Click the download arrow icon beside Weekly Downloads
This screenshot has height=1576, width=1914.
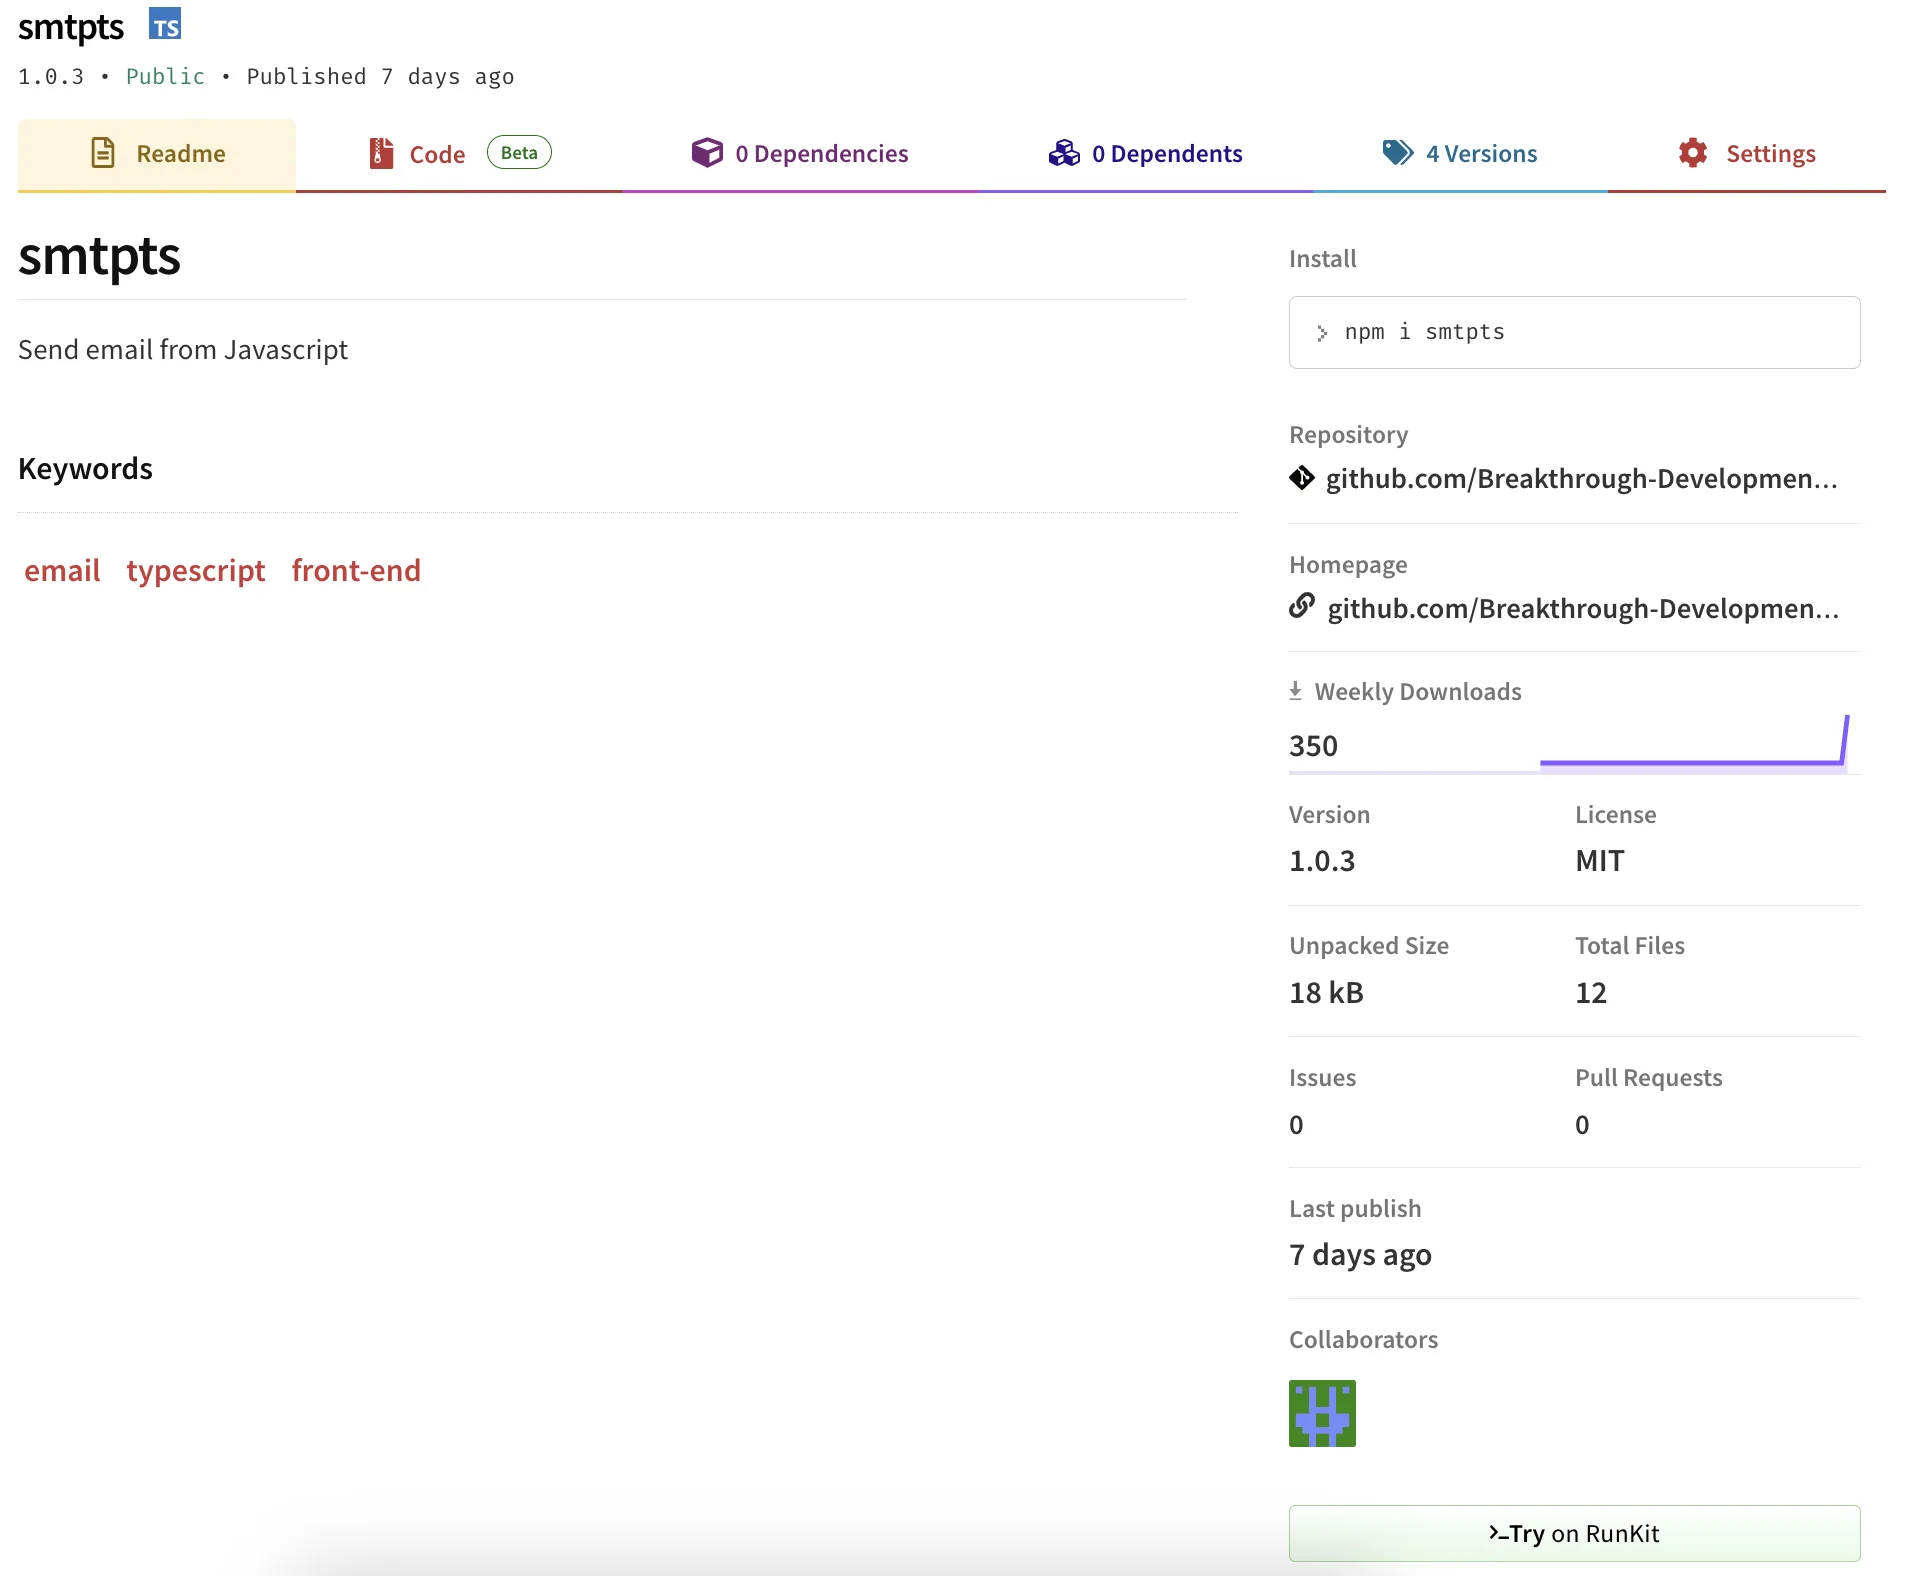click(1296, 689)
